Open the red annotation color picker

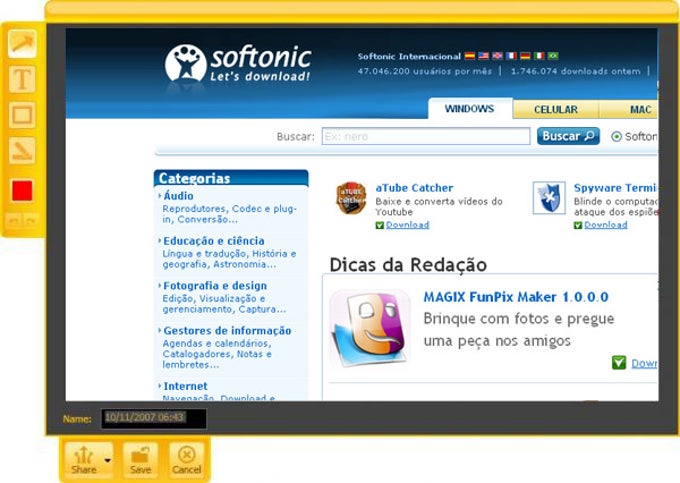point(22,190)
